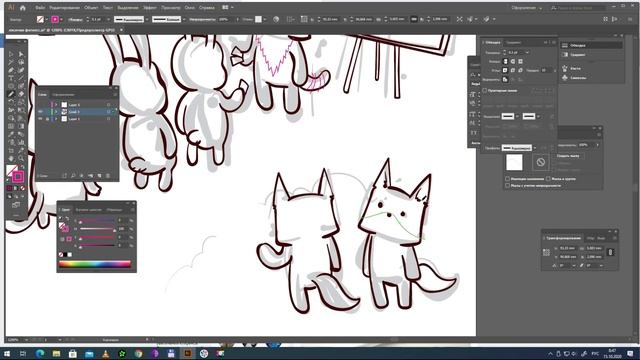Viewport: 640px width, 360px height.
Task: Open stroke color dropdown in control bar
Action: pos(61,19)
